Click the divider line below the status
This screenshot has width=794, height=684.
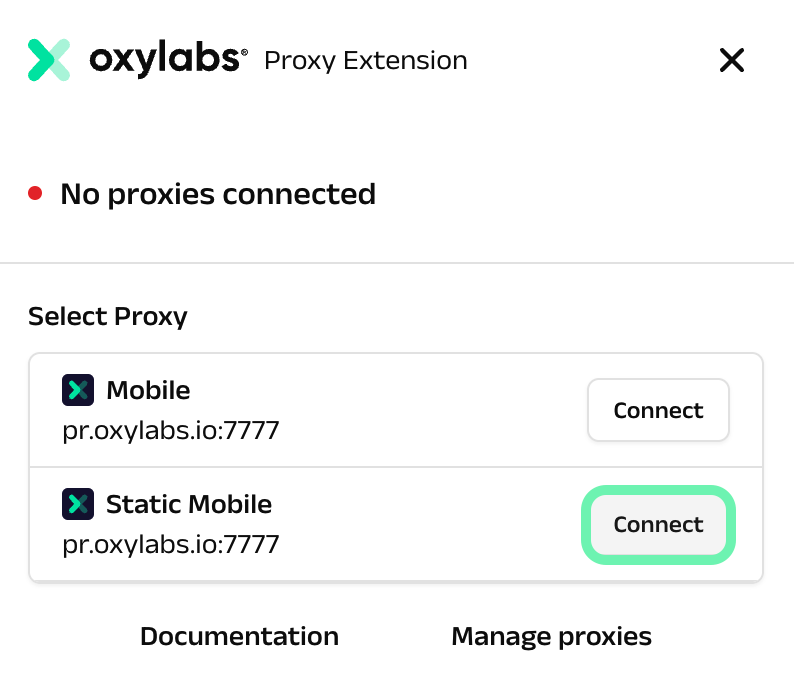[397, 263]
